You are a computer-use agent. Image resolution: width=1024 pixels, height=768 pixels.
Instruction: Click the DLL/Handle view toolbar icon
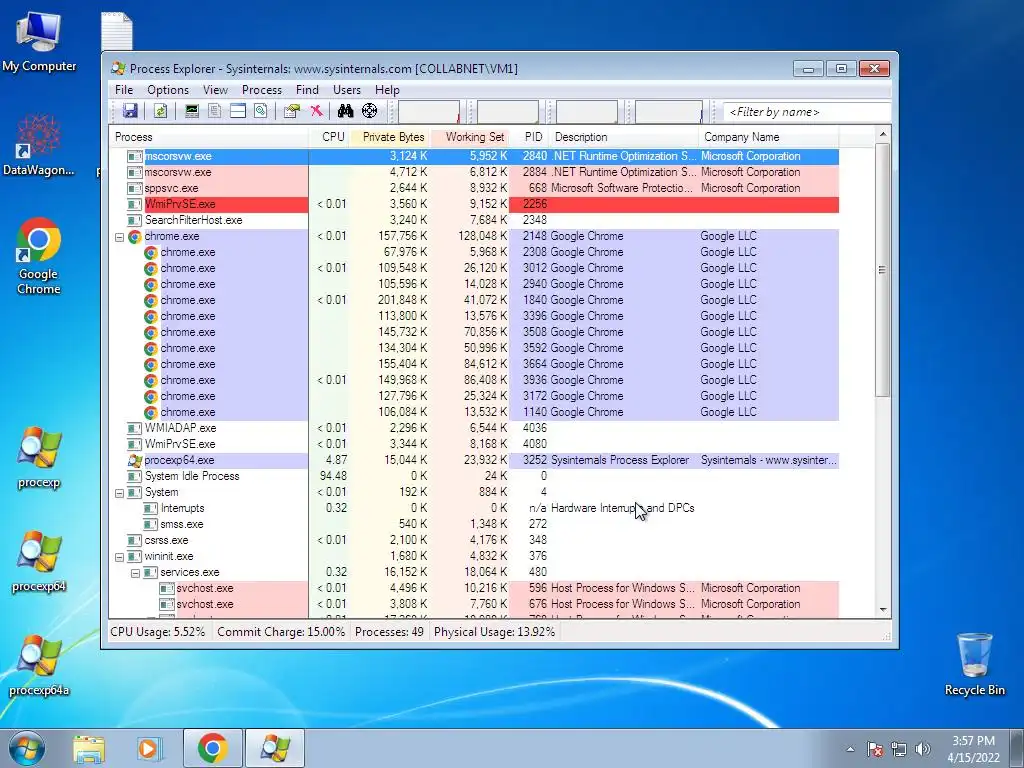(261, 111)
